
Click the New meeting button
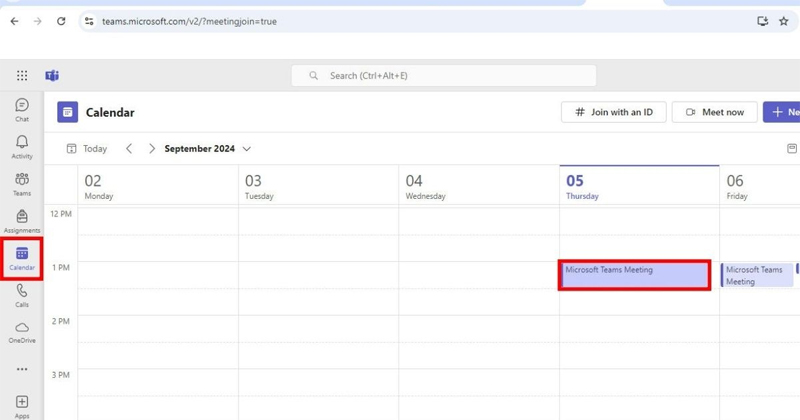click(782, 112)
